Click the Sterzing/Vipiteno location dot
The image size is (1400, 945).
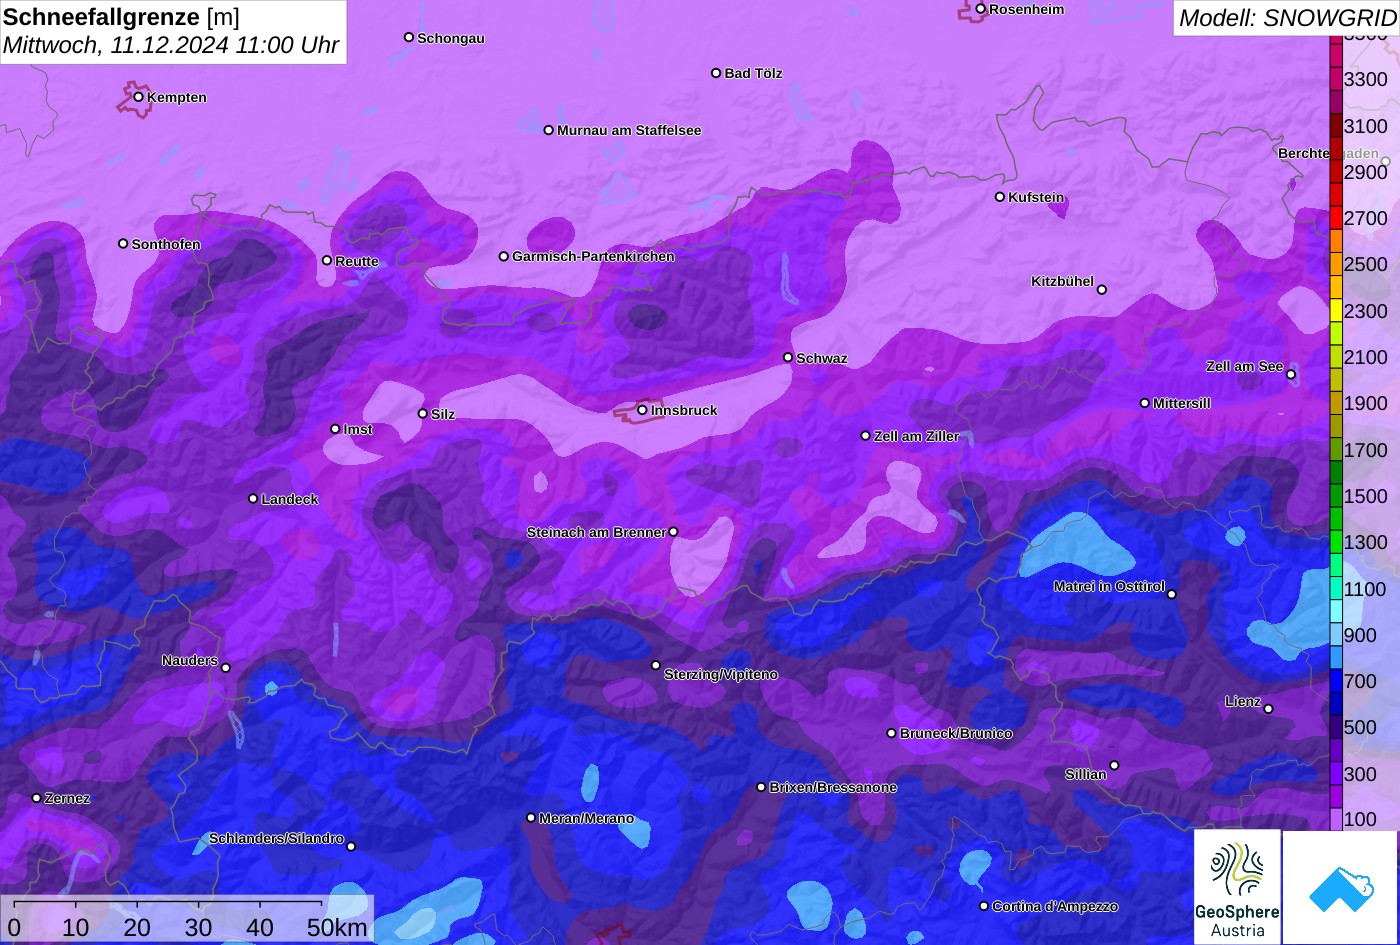click(656, 665)
